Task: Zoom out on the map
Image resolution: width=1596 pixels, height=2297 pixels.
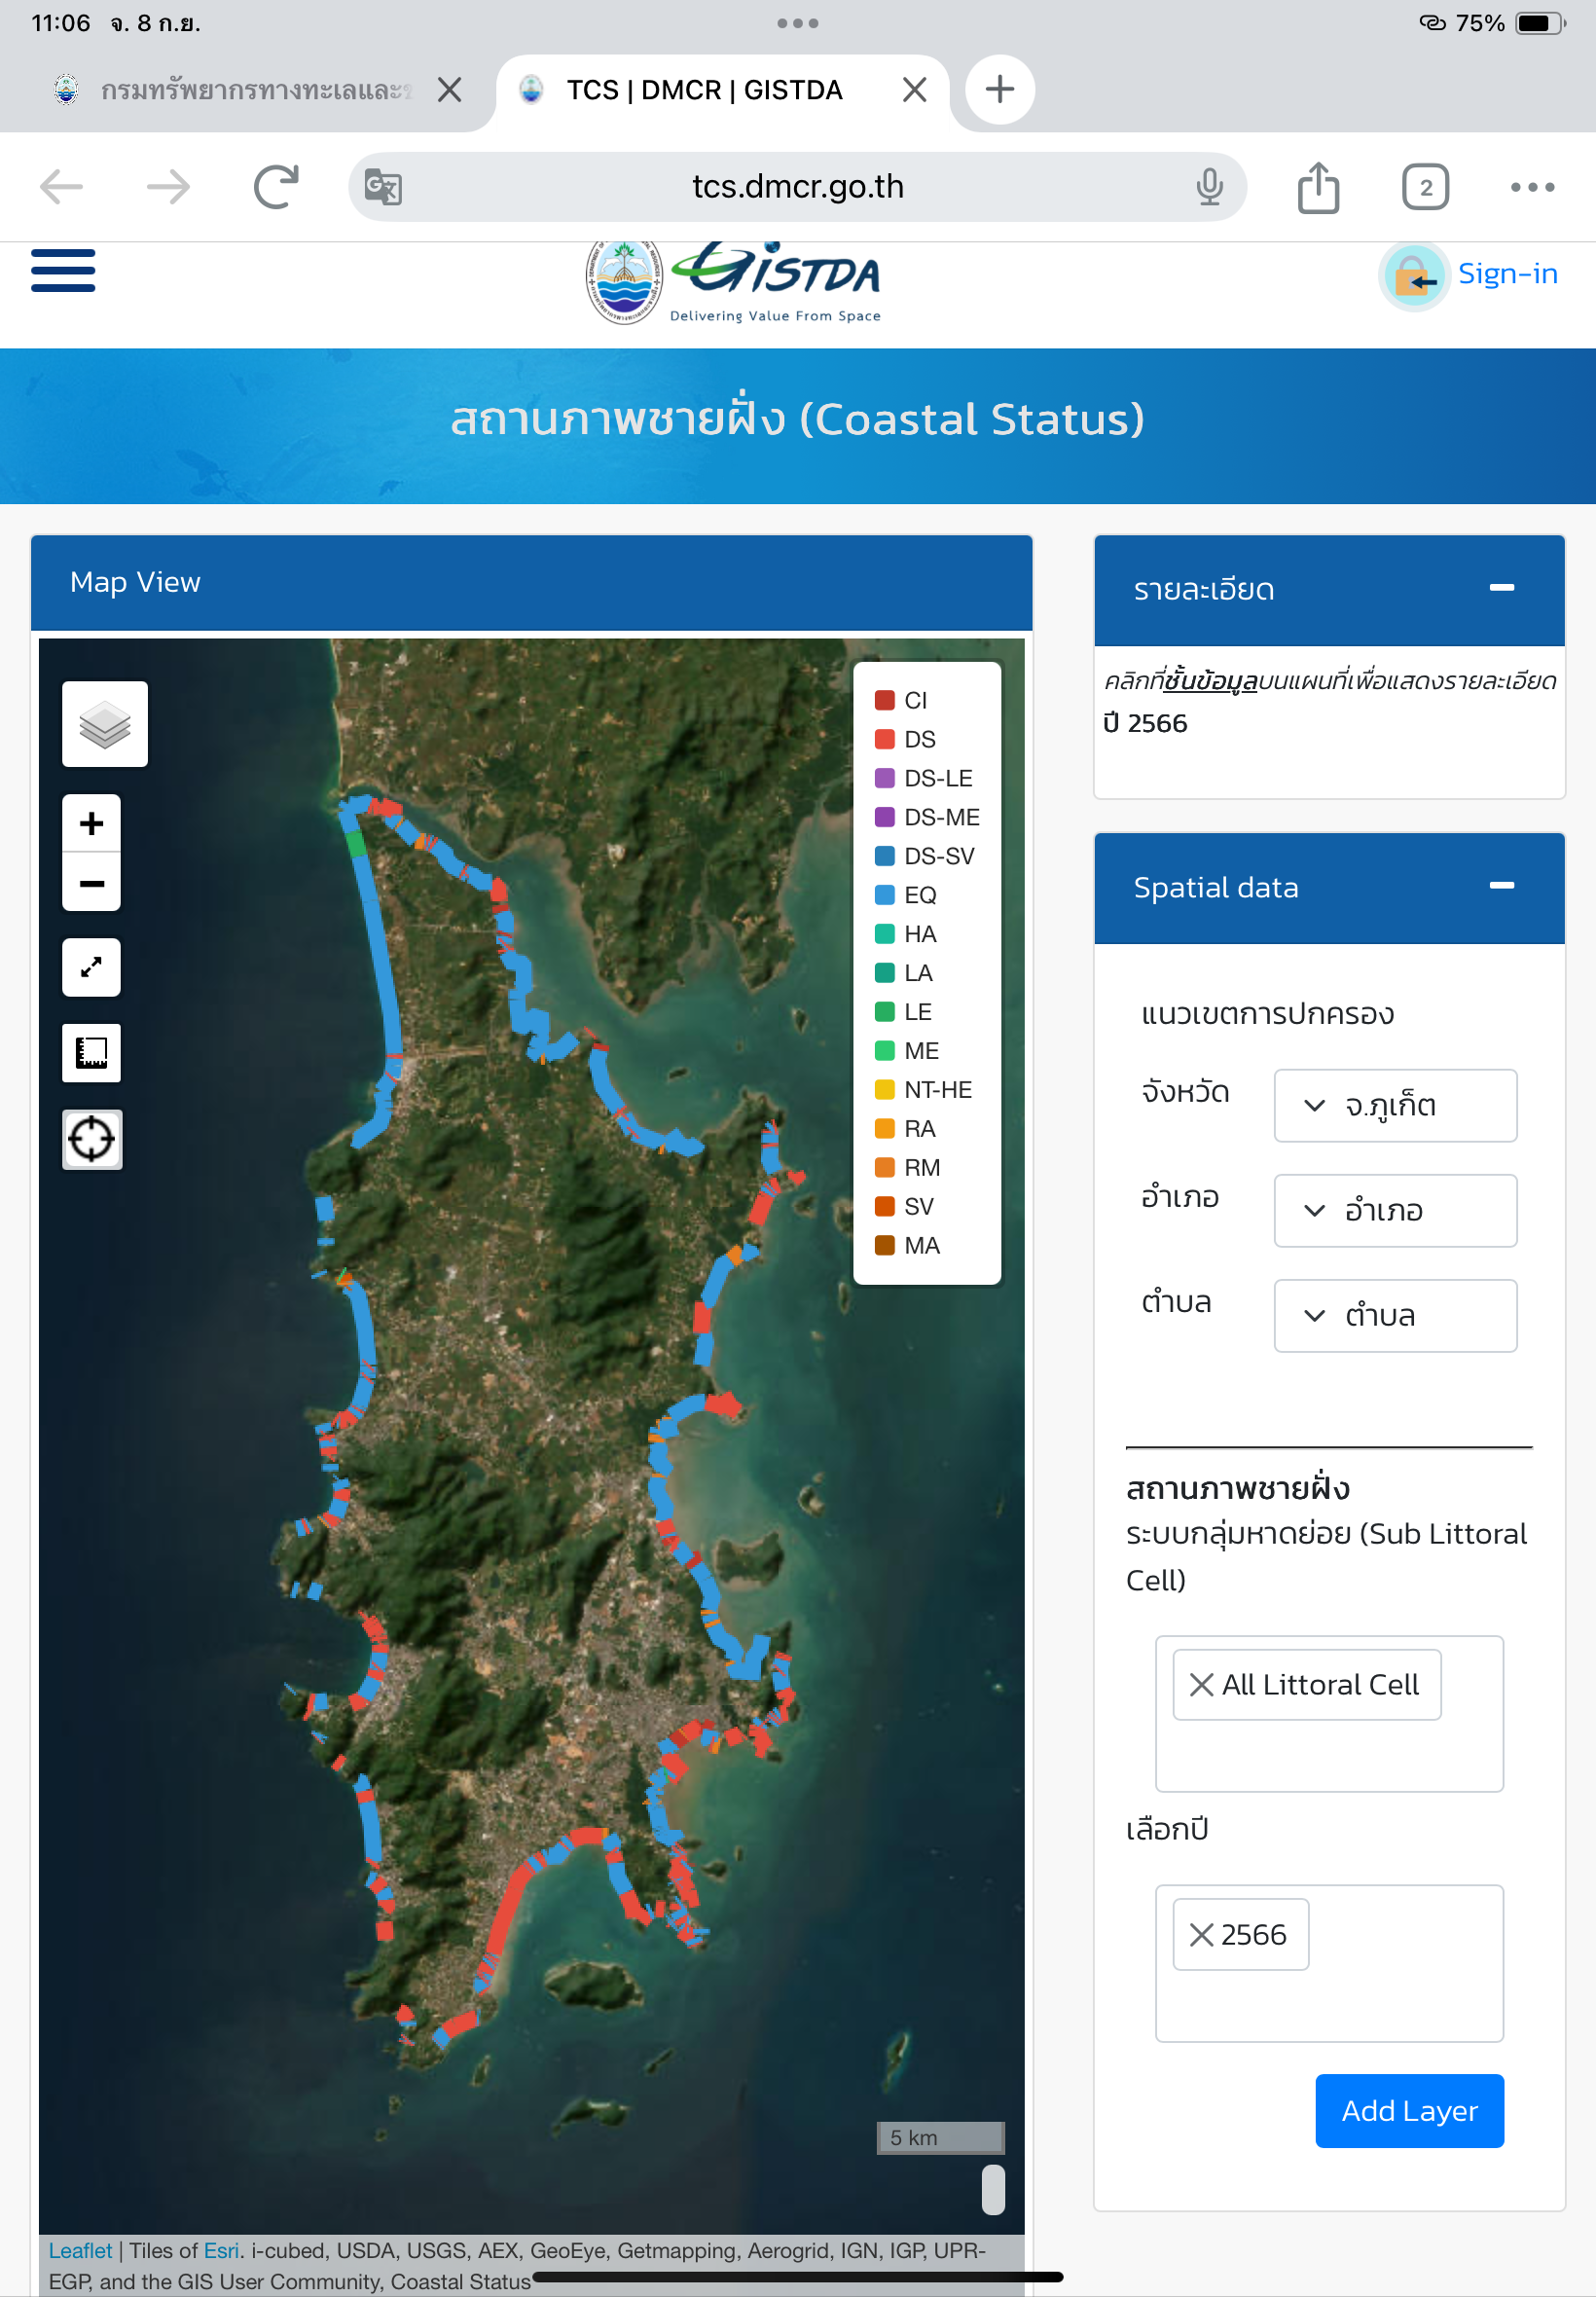Action: (91, 882)
